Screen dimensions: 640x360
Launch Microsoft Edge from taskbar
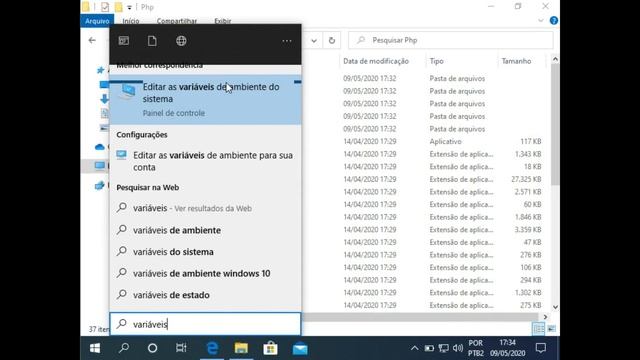click(x=212, y=348)
